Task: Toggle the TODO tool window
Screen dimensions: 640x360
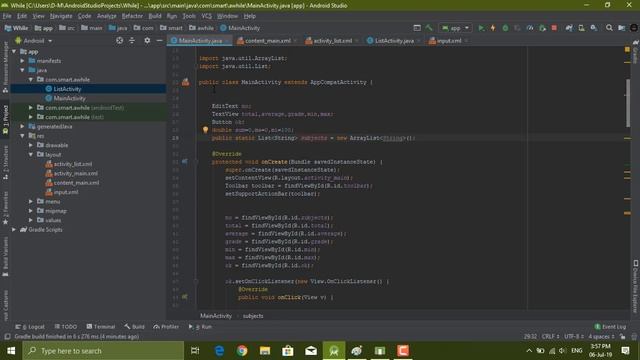Action: (x=65, y=327)
